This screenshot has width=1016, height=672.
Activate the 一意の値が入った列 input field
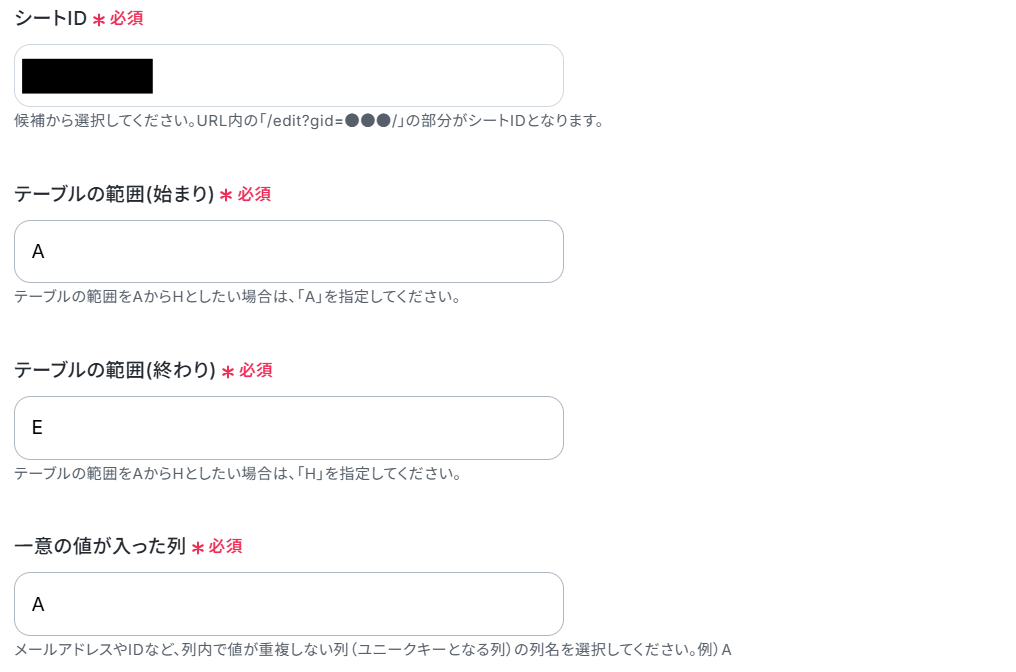pos(289,604)
